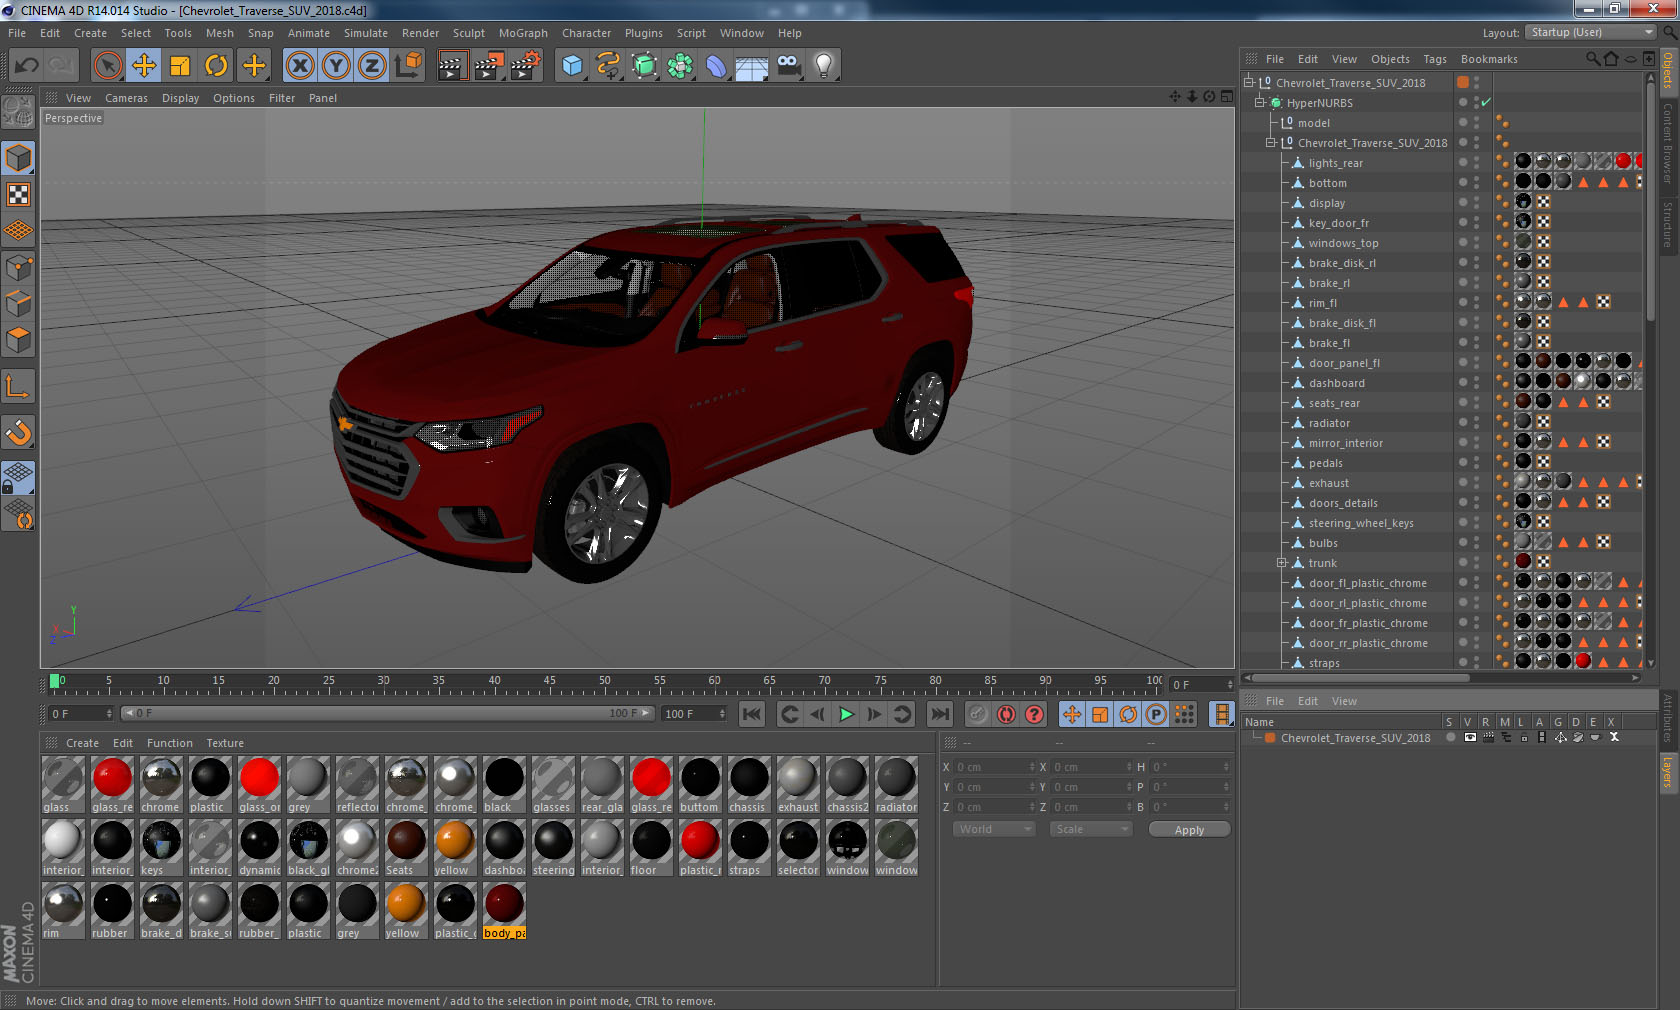Switch to Model mode in left sidebar
This screenshot has height=1010, width=1680.
pos(19,158)
